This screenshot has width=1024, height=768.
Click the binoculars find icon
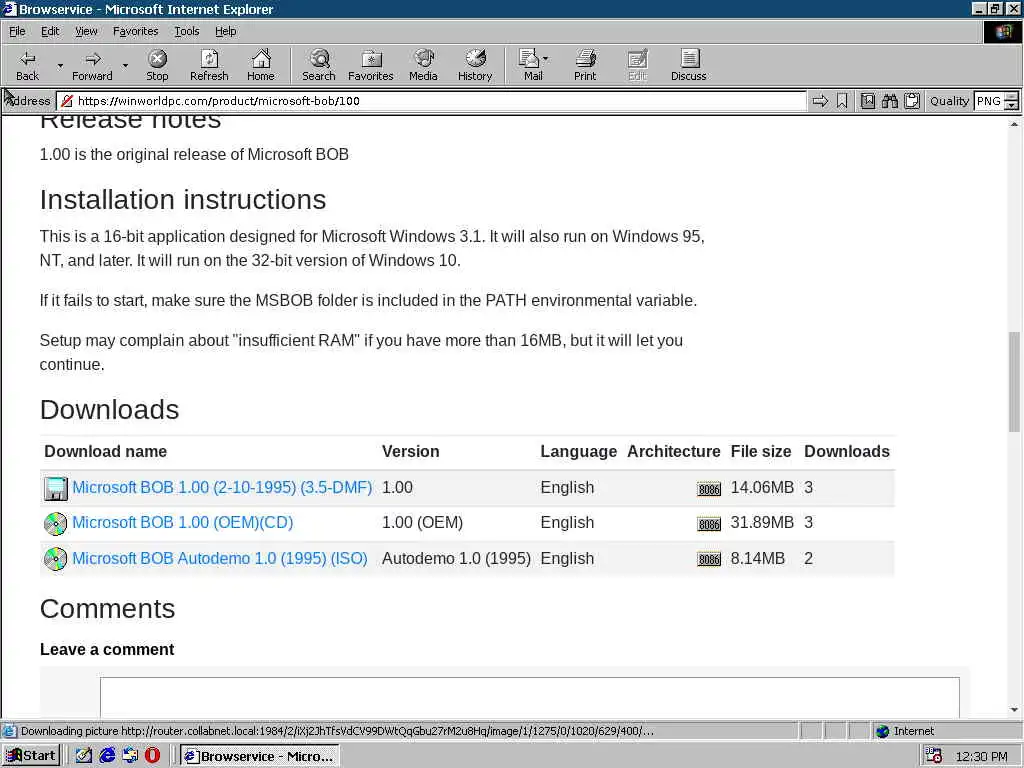pos(889,101)
